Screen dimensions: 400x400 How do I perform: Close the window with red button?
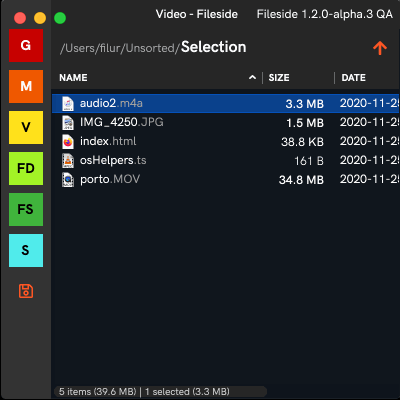(x=20, y=18)
